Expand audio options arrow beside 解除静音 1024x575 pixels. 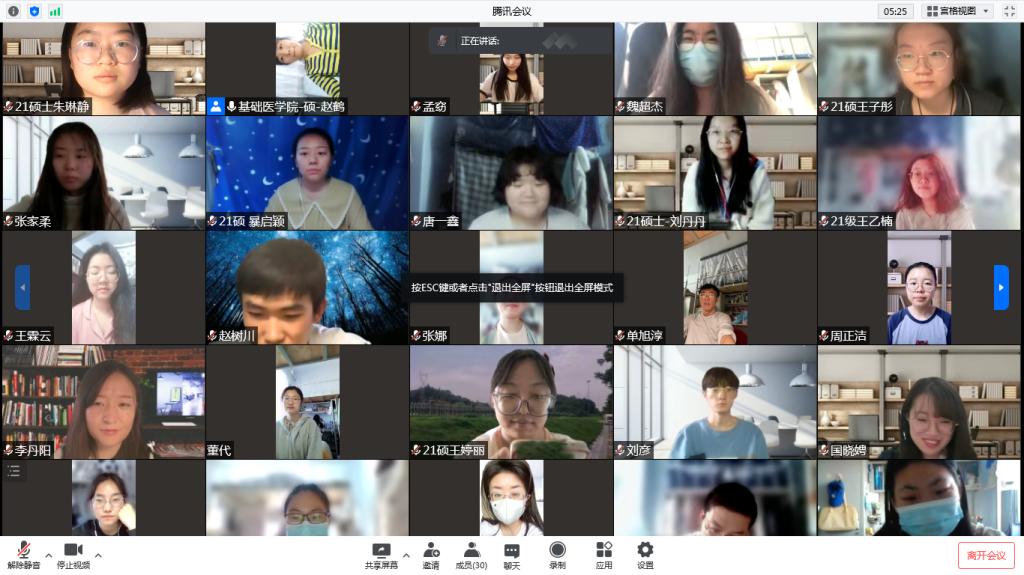coord(48,555)
